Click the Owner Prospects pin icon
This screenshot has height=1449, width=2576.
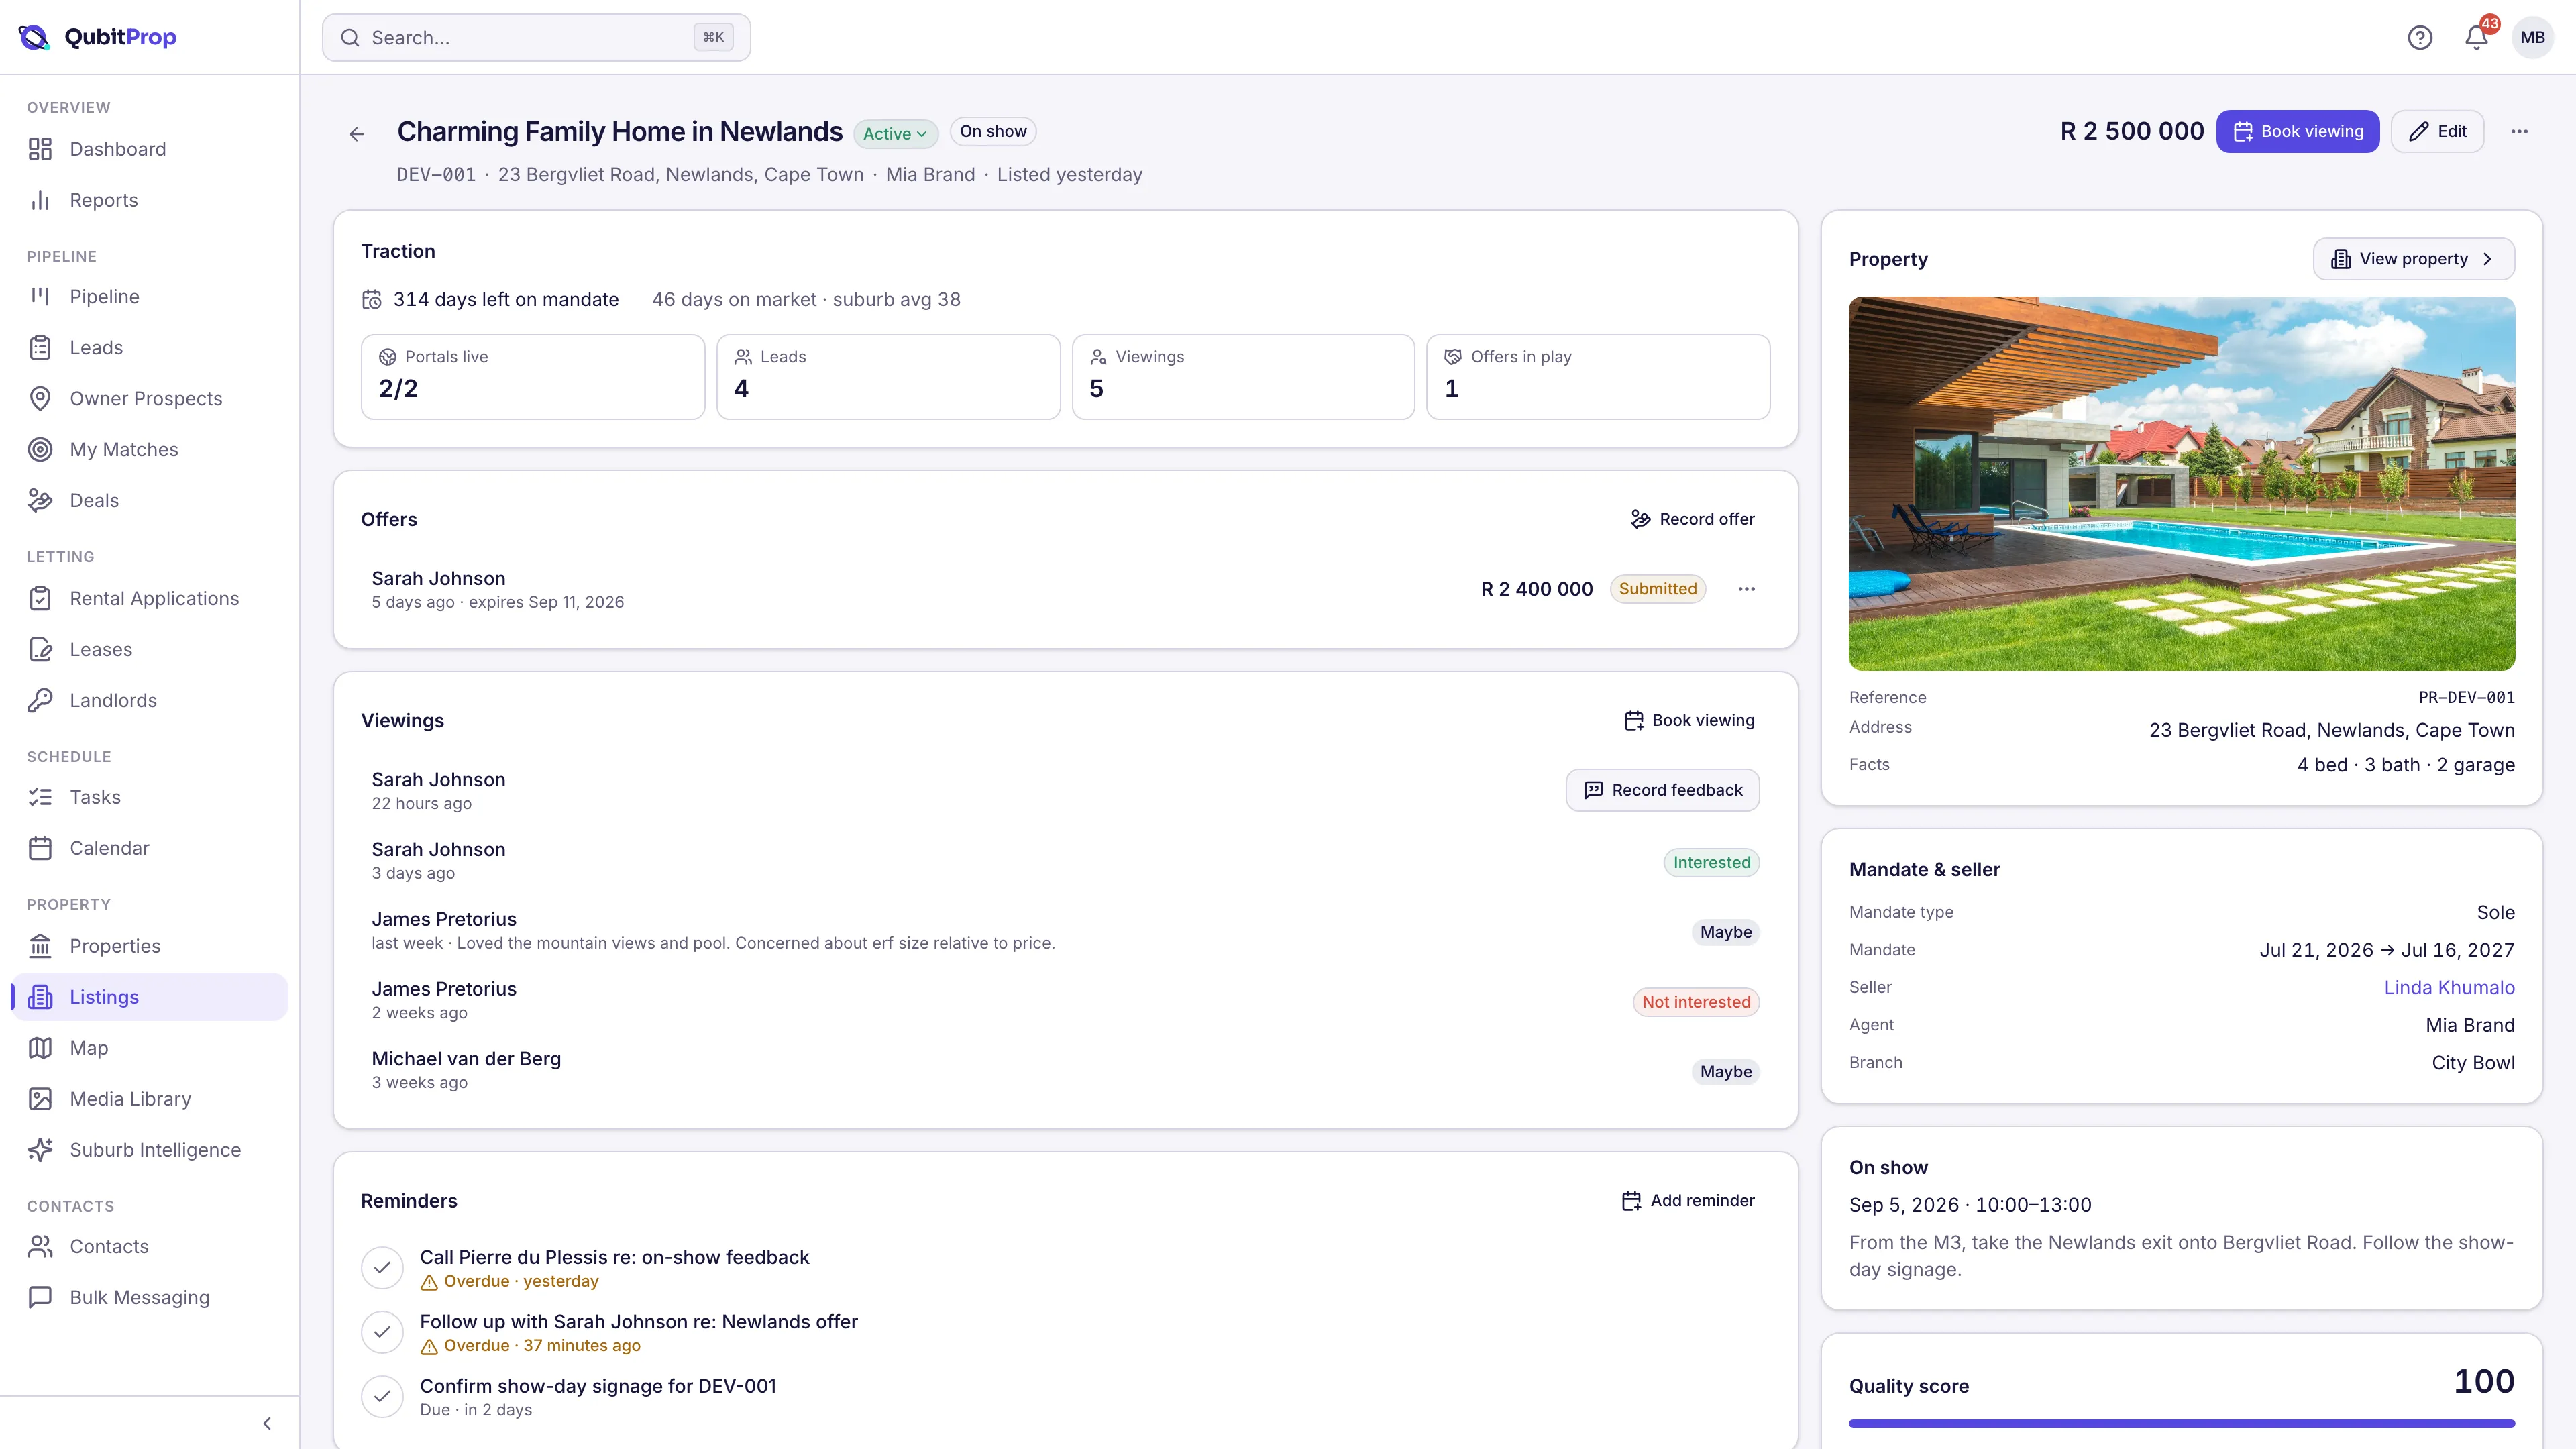(x=40, y=398)
